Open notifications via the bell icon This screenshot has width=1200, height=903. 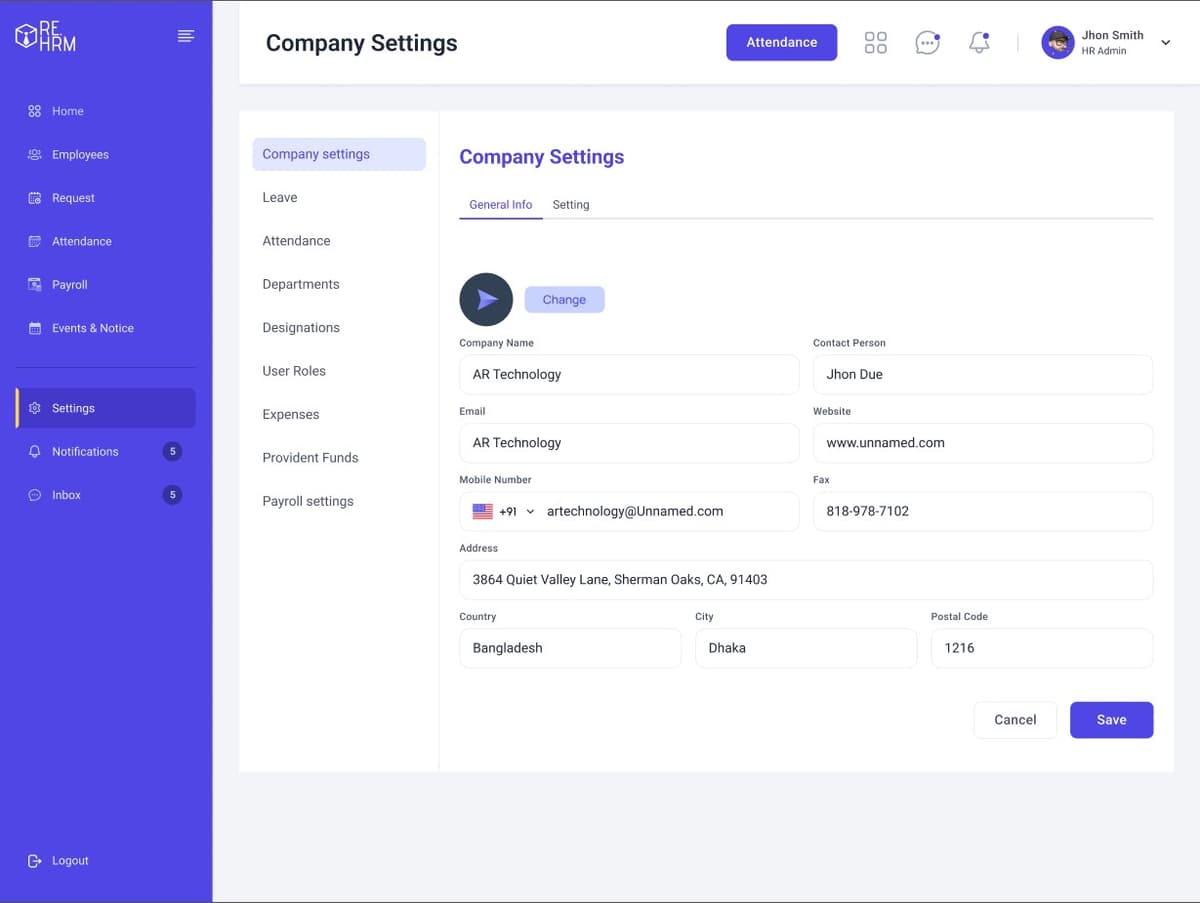978,42
